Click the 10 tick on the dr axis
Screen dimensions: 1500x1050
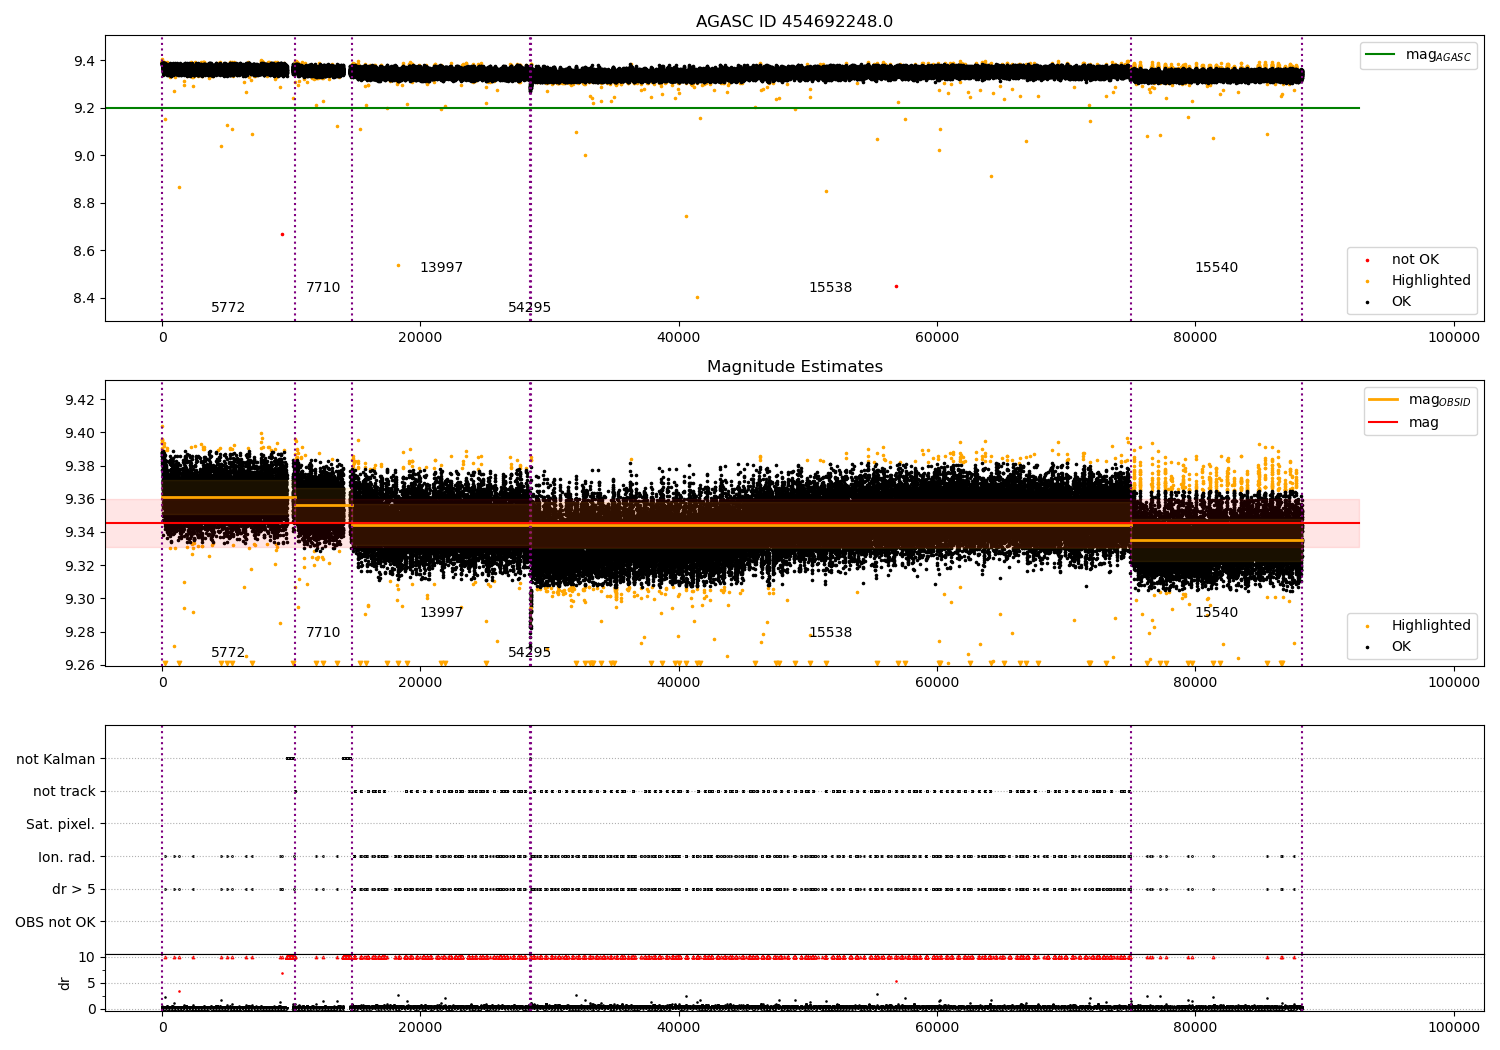(x=87, y=958)
